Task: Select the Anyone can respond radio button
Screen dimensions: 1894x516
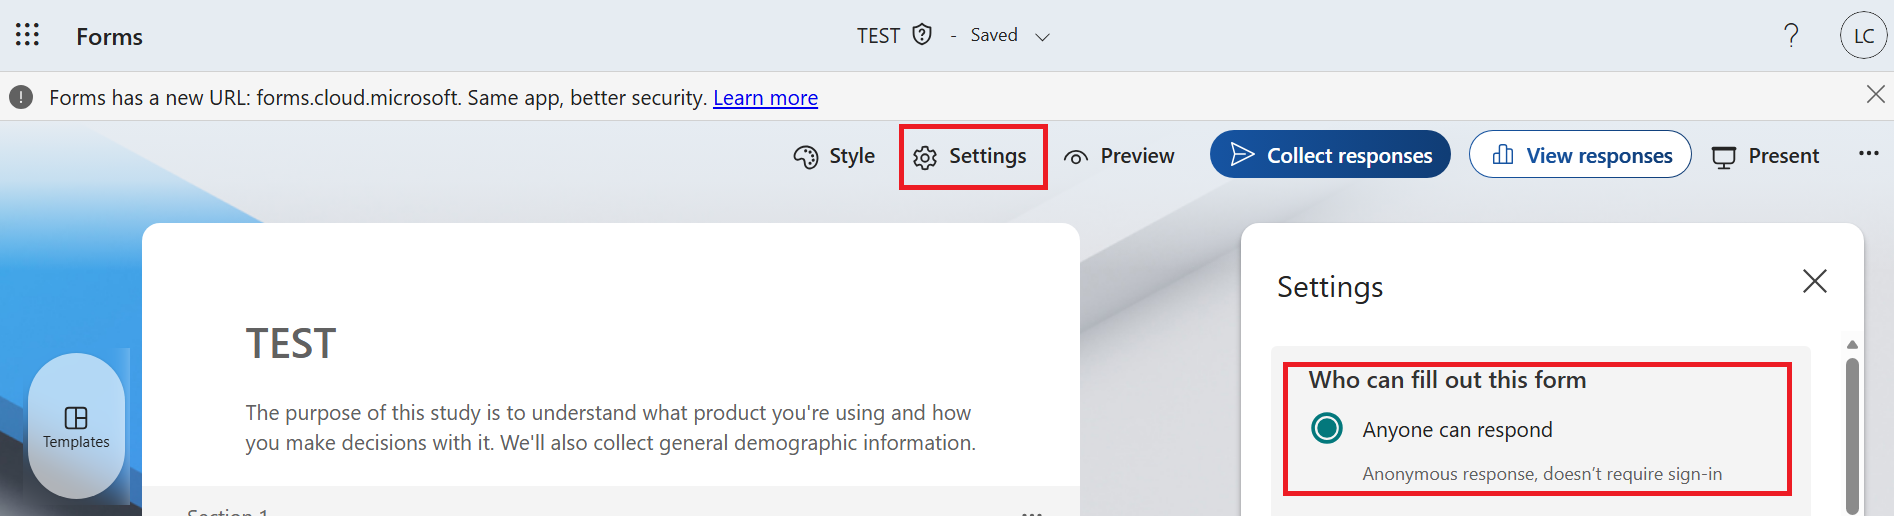Action: pos(1327,428)
